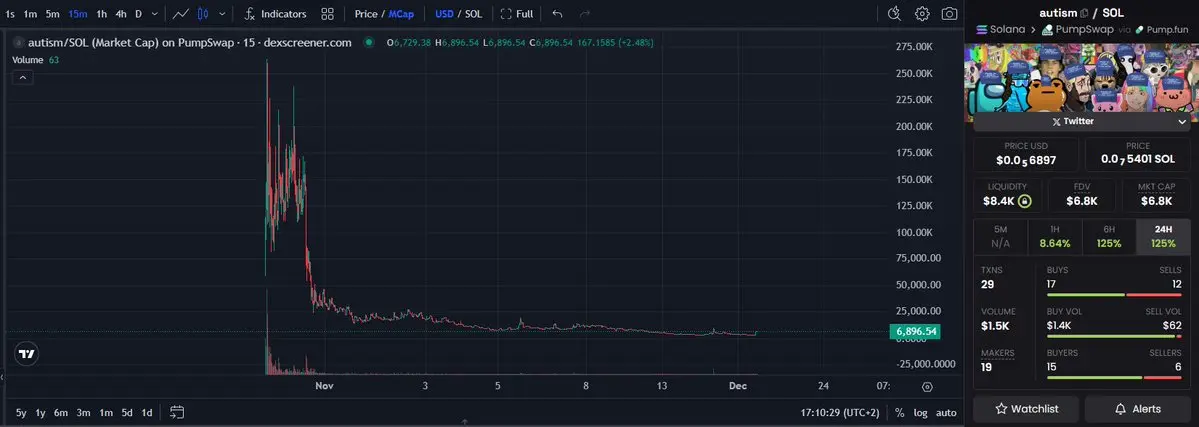
Task: Switch stats to the 24H tab
Action: (x=1163, y=236)
